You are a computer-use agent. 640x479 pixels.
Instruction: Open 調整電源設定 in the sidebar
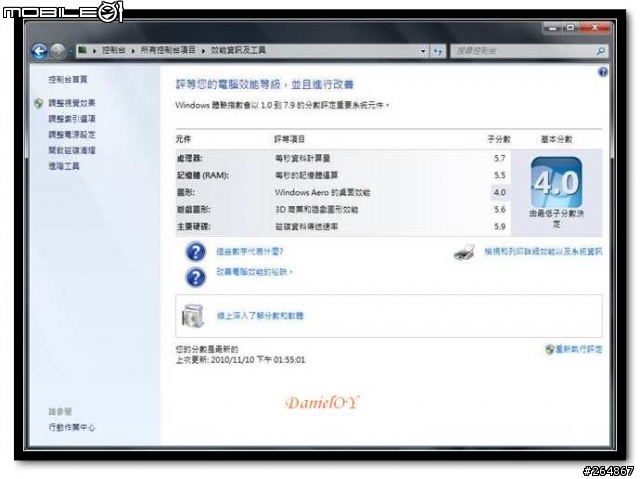click(72, 135)
